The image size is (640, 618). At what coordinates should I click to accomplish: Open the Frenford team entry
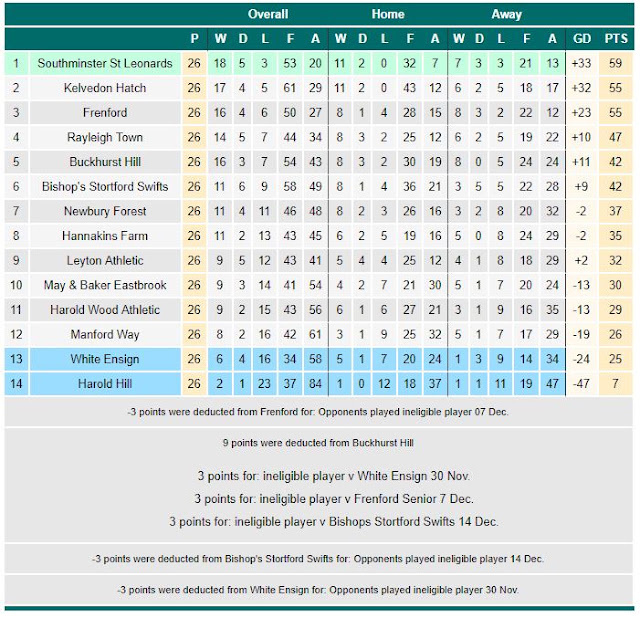point(105,113)
